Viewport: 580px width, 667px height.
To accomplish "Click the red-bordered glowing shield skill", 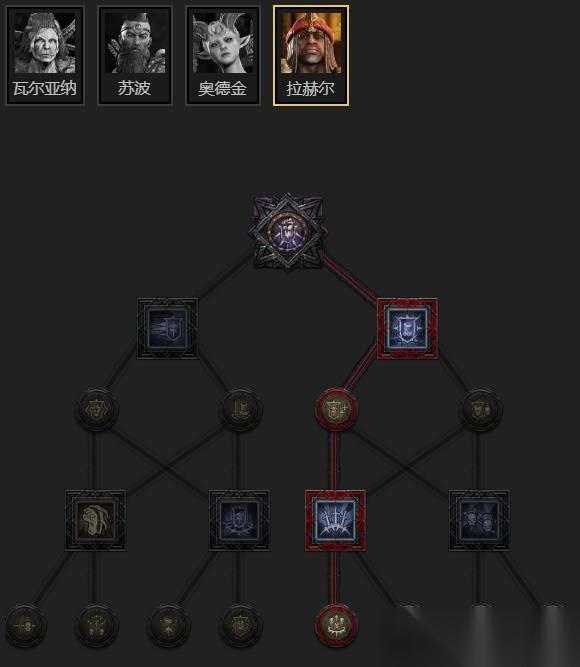I will click(x=407, y=329).
